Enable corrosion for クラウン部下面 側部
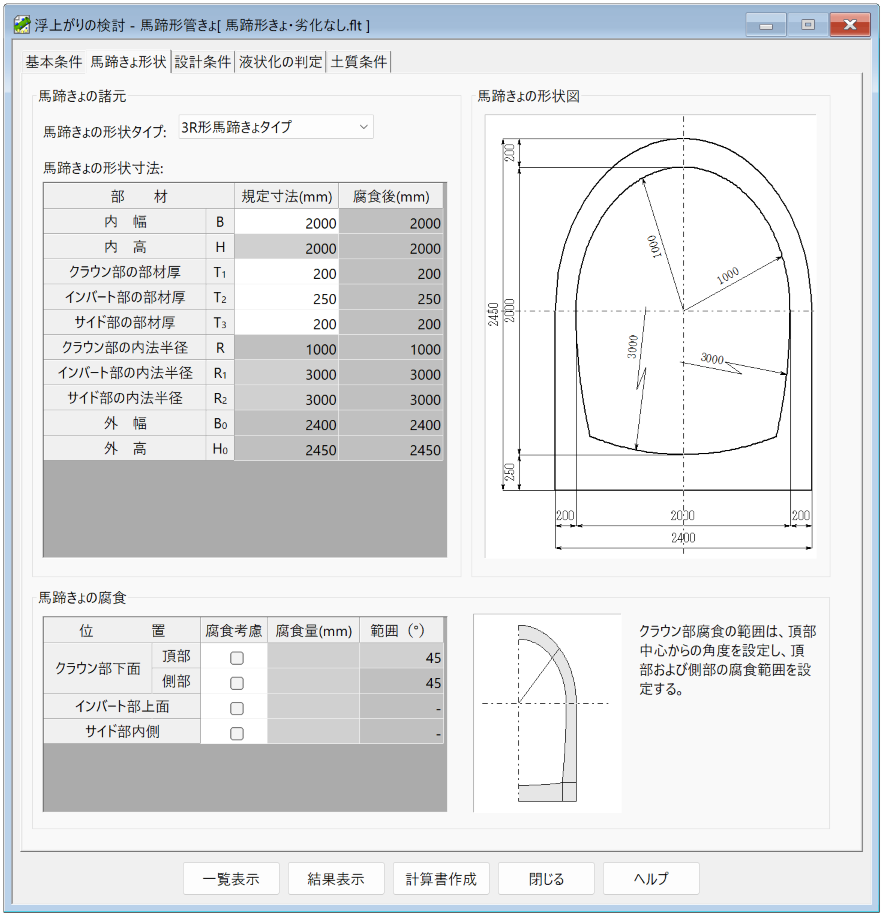The image size is (882, 915). (236, 683)
